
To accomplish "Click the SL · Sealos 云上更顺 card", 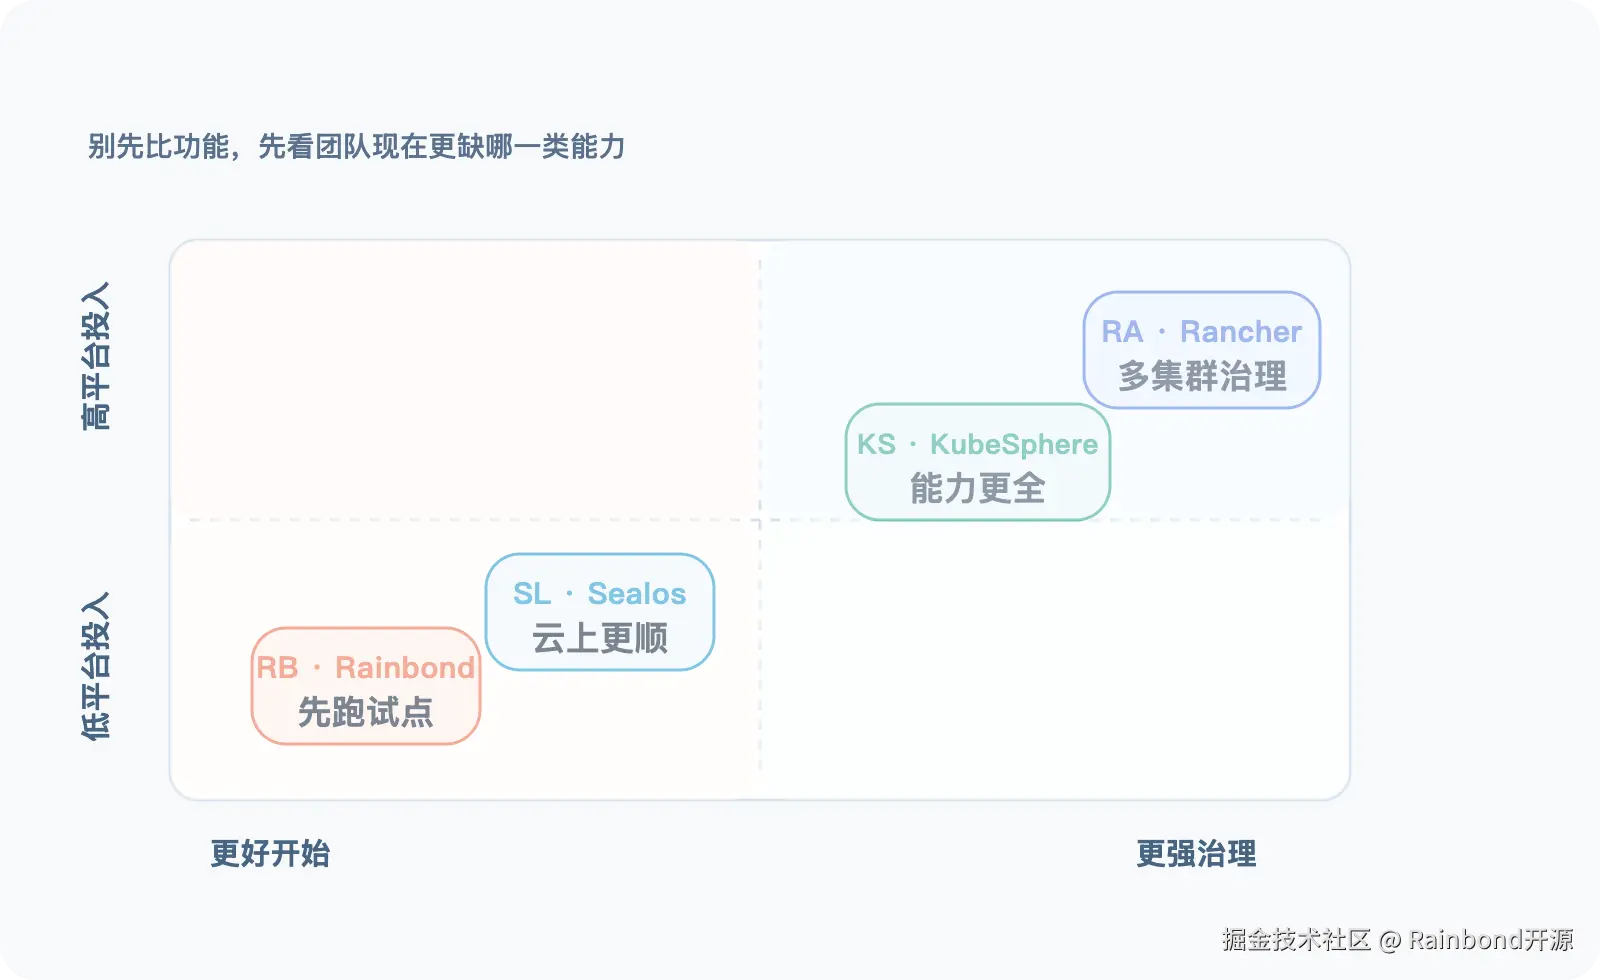I will [x=600, y=612].
